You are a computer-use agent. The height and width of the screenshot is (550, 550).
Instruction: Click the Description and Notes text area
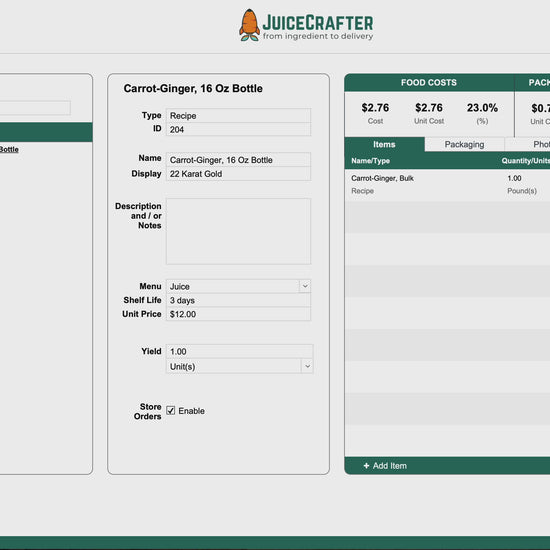239,231
